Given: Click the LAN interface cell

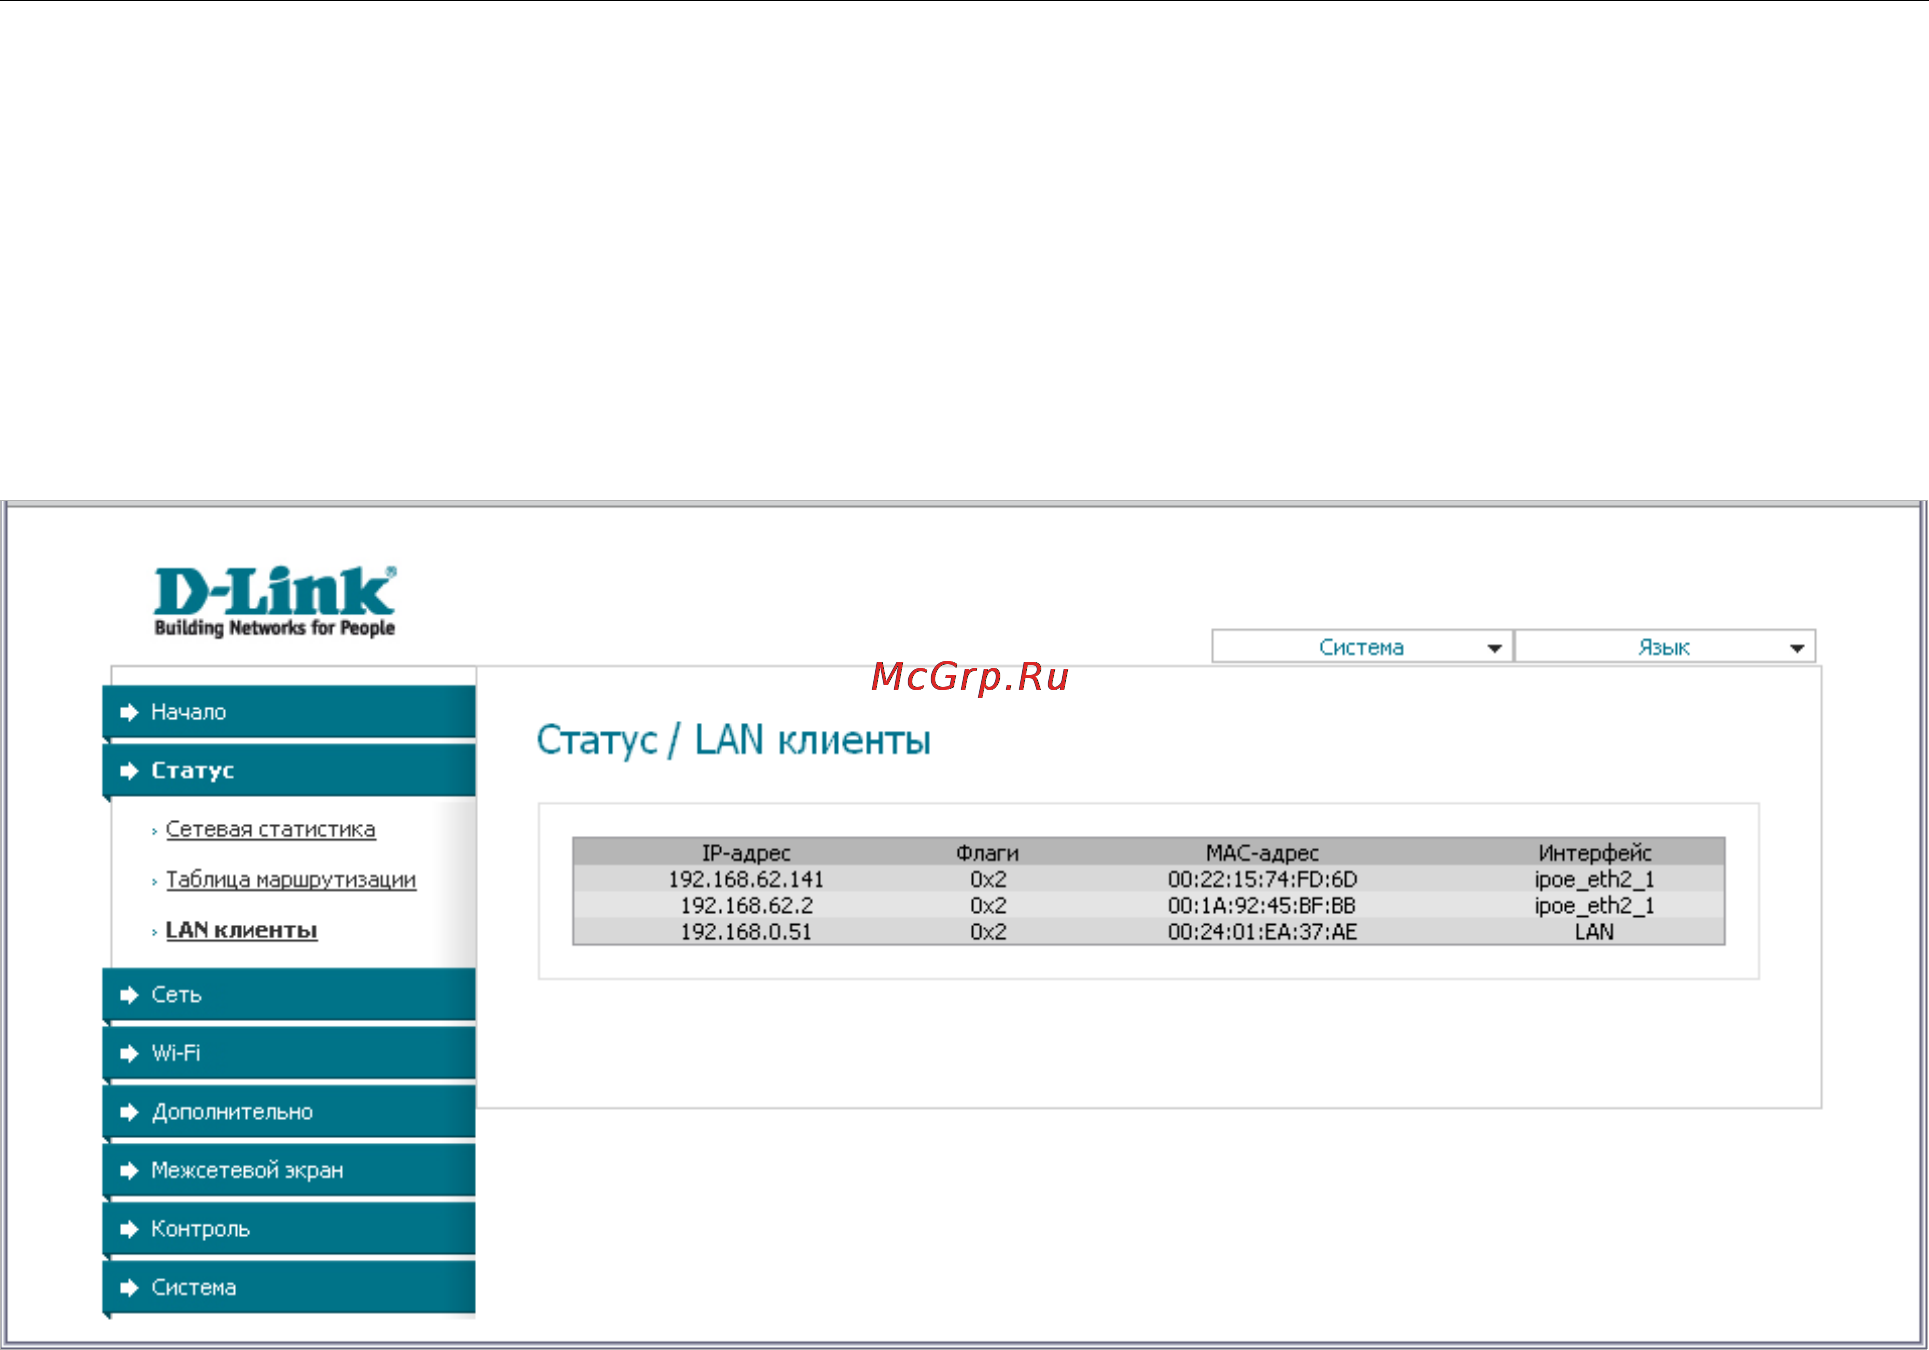Looking at the screenshot, I should pos(1595,931).
